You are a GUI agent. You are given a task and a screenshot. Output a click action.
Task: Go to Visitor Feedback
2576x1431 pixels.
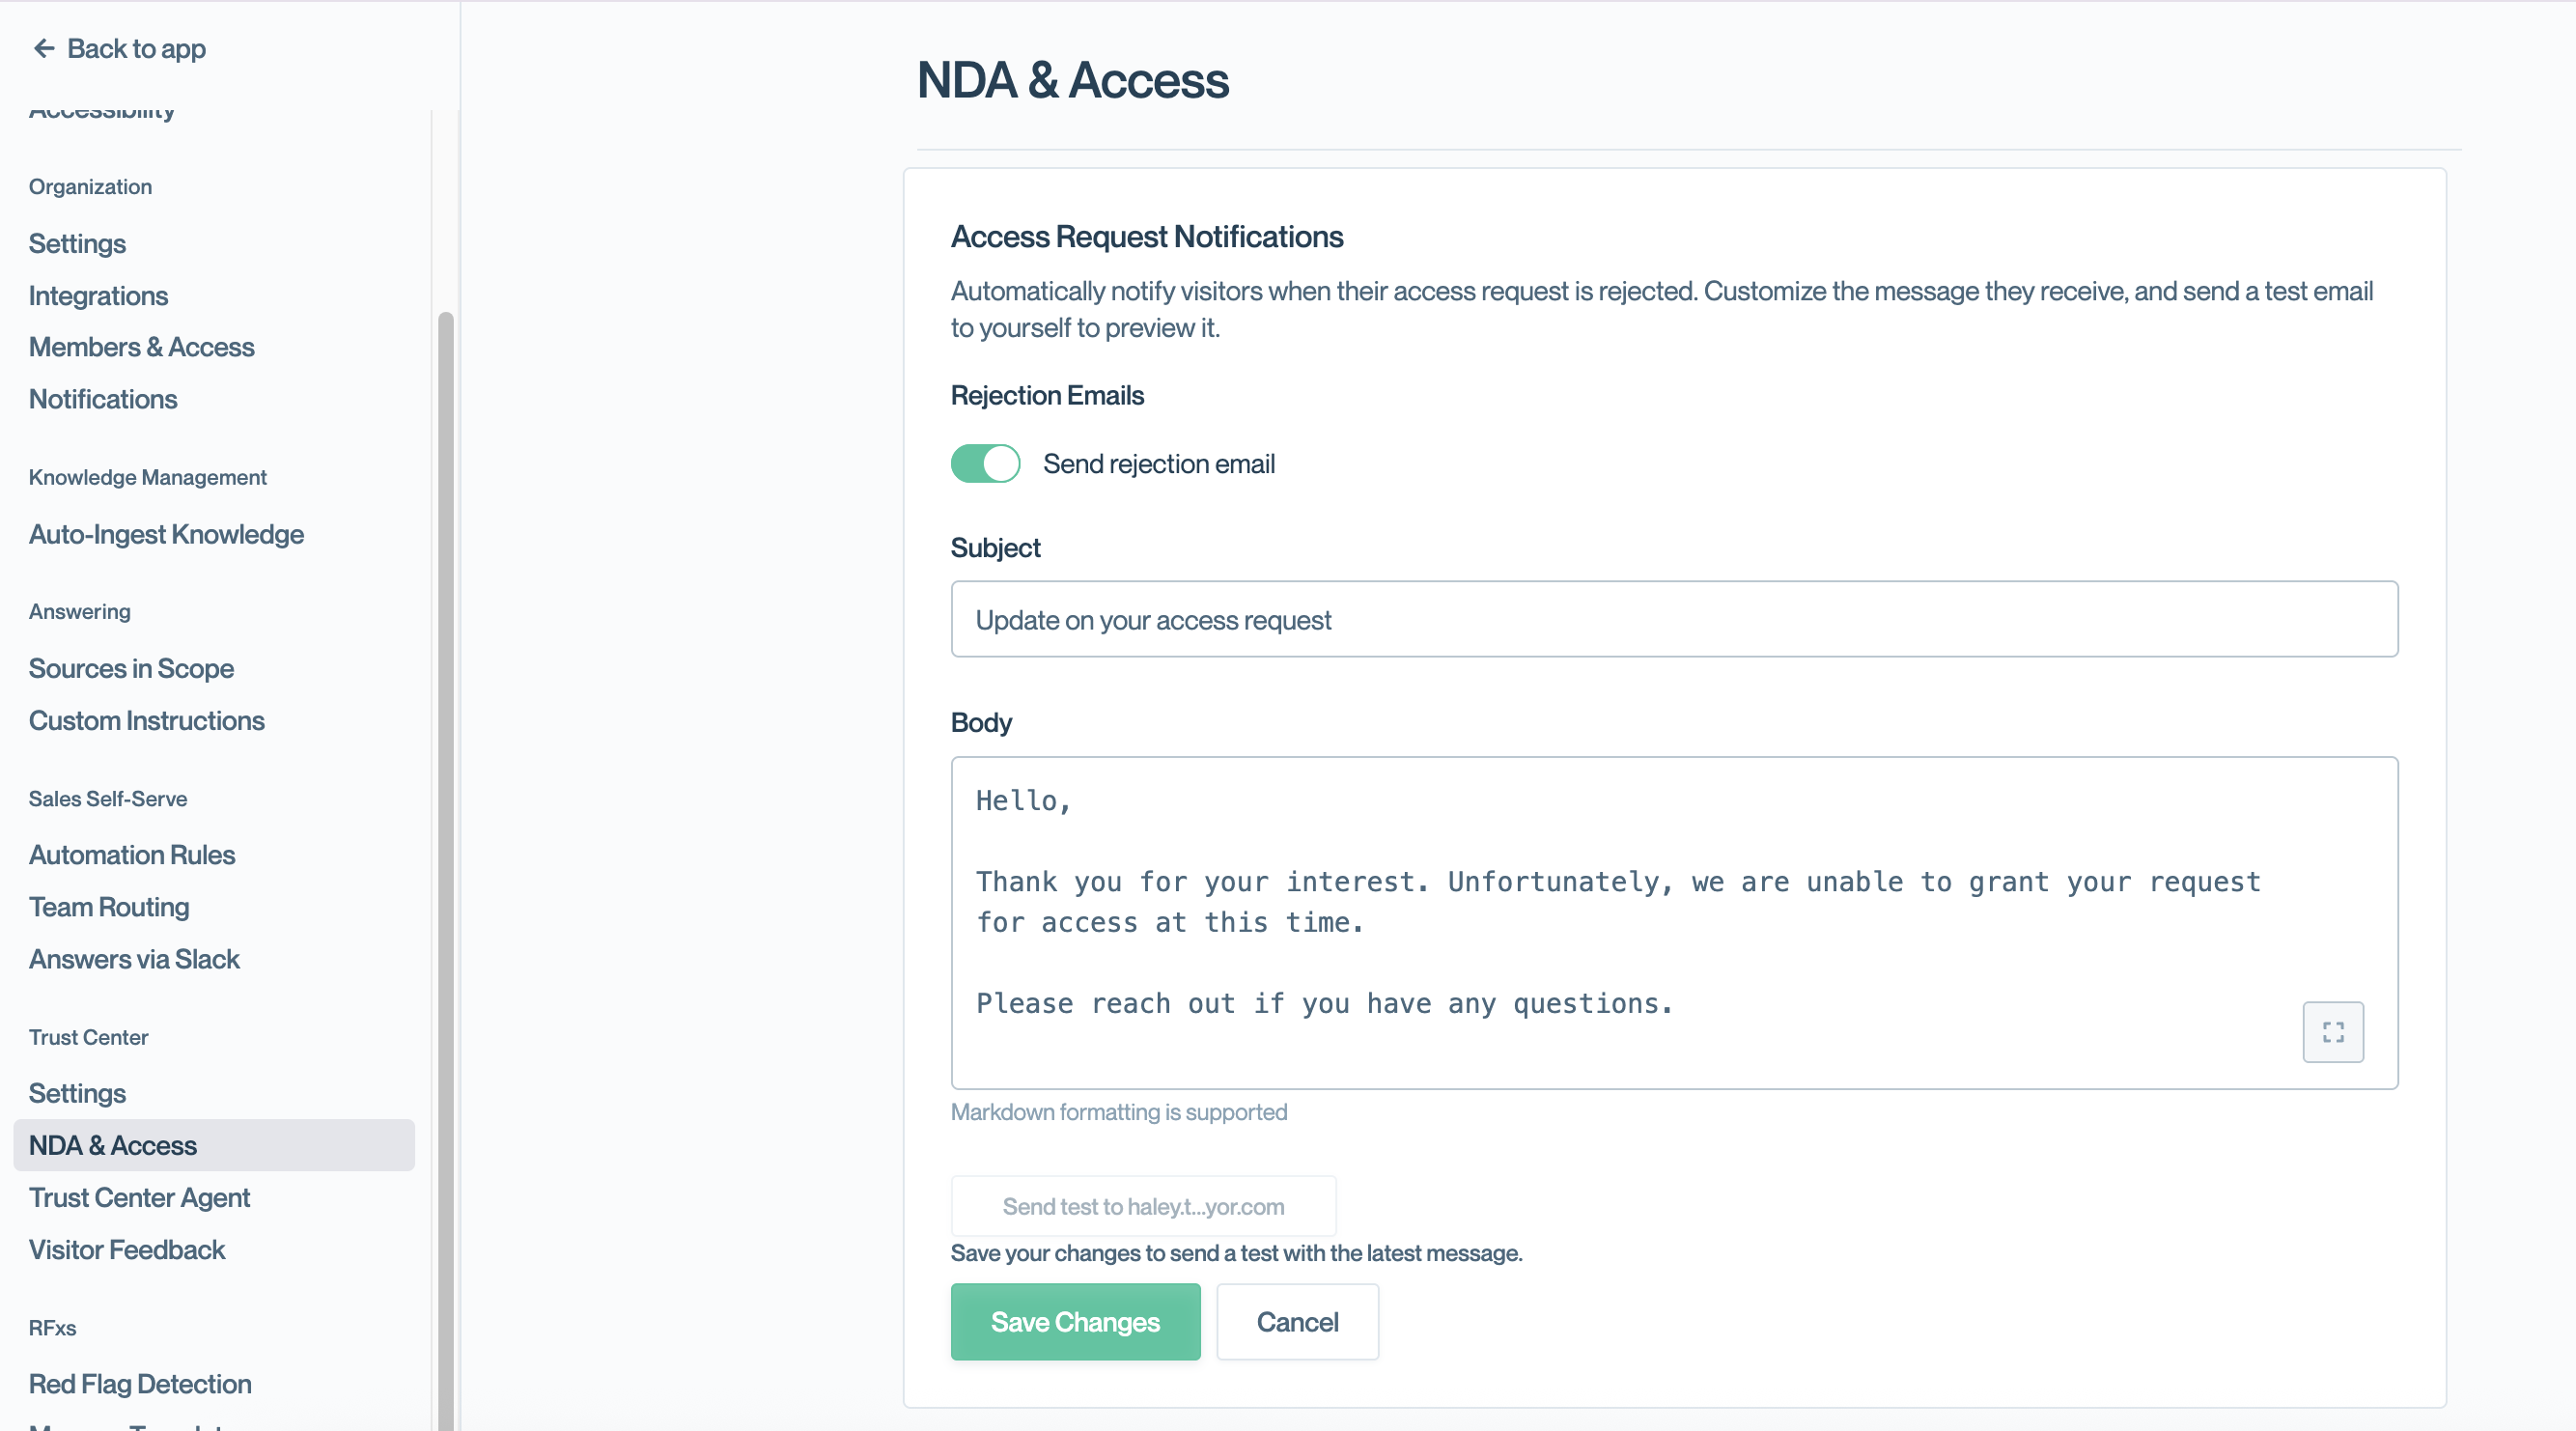pos(127,1250)
